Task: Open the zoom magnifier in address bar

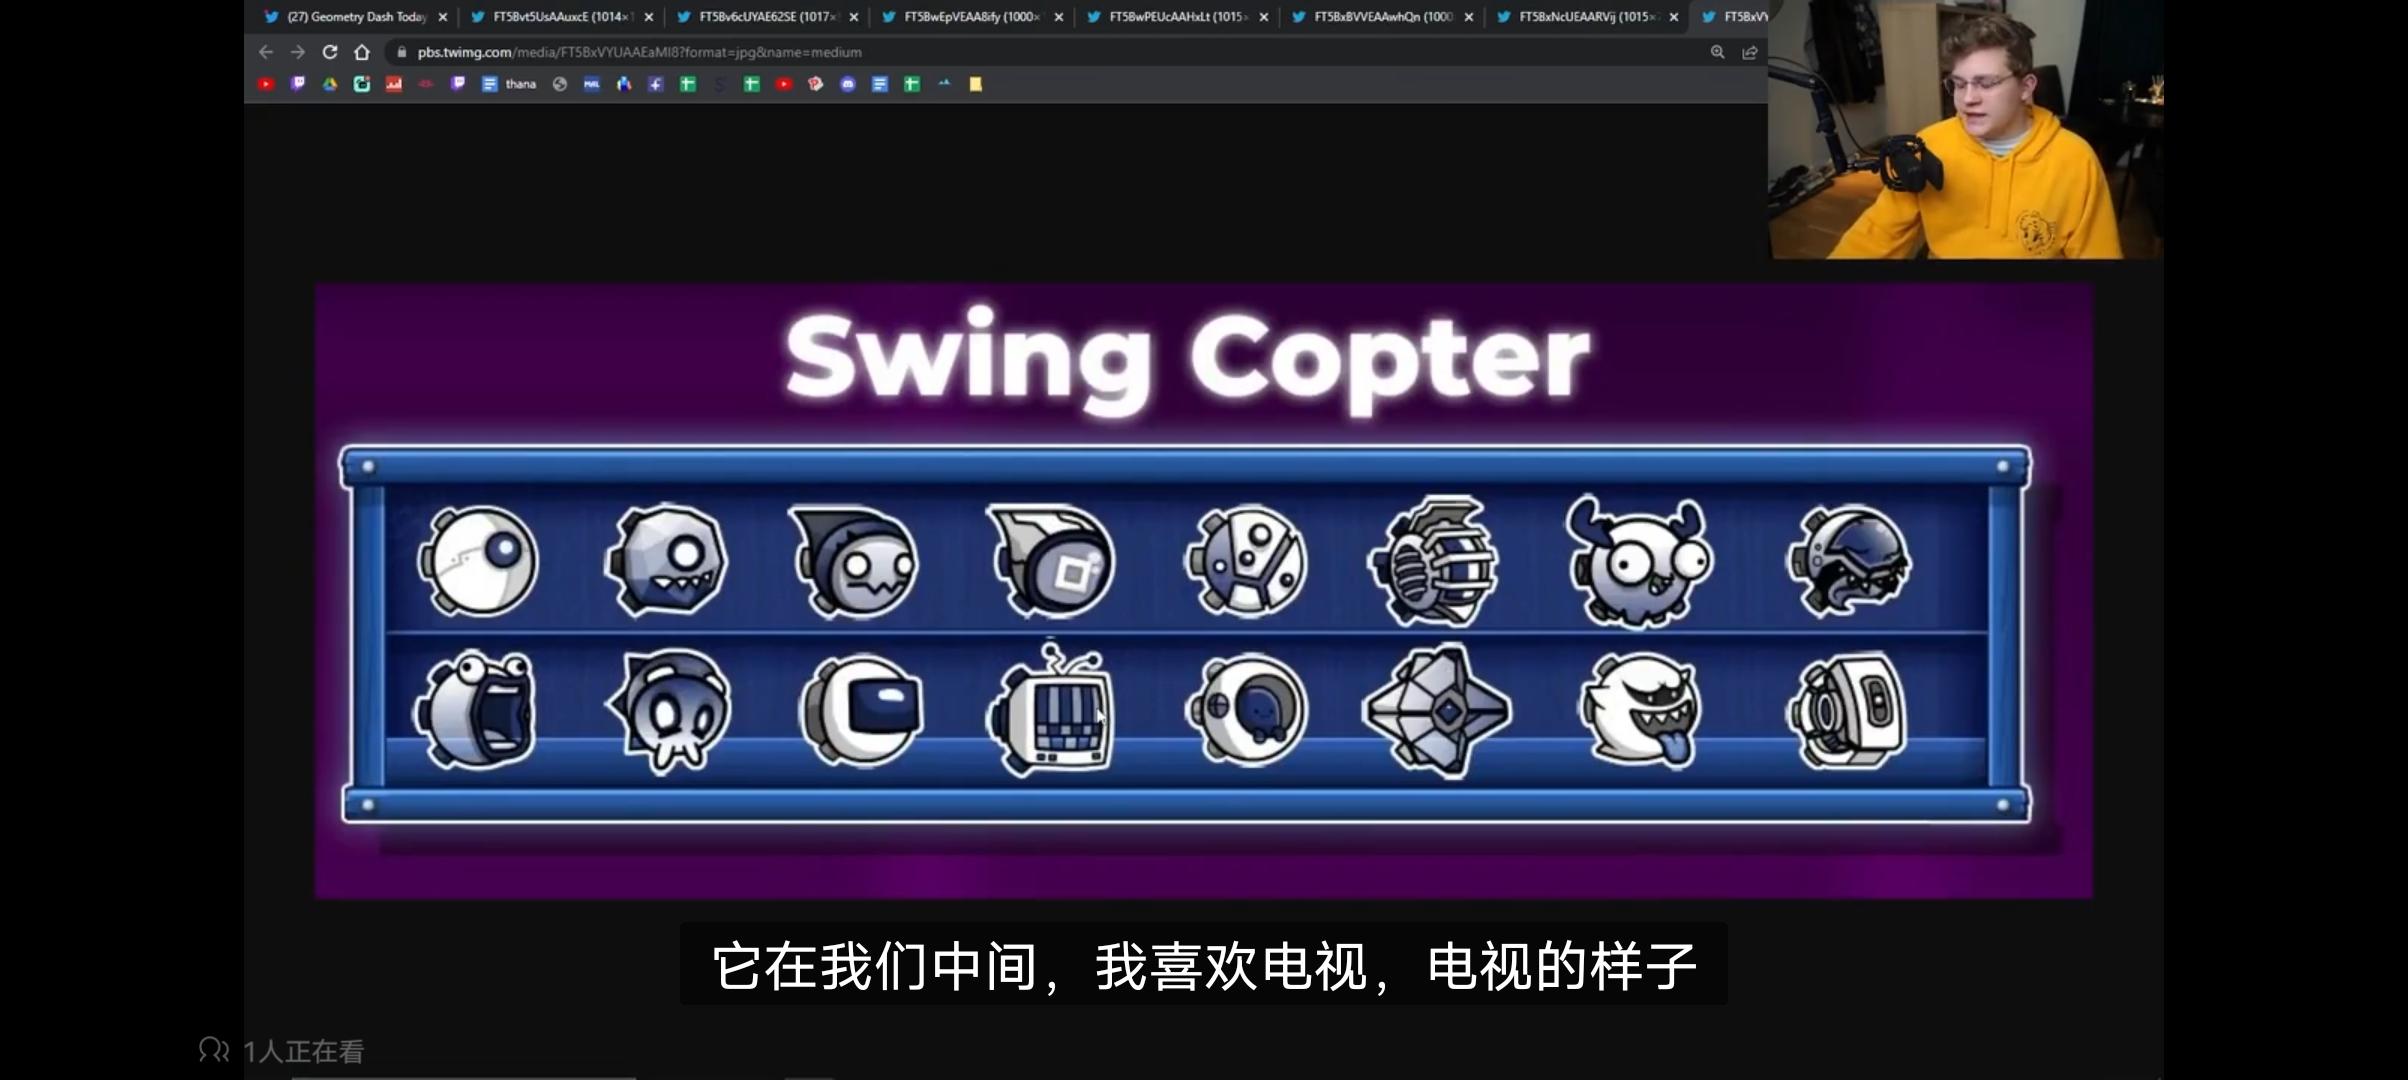Action: pos(1717,52)
